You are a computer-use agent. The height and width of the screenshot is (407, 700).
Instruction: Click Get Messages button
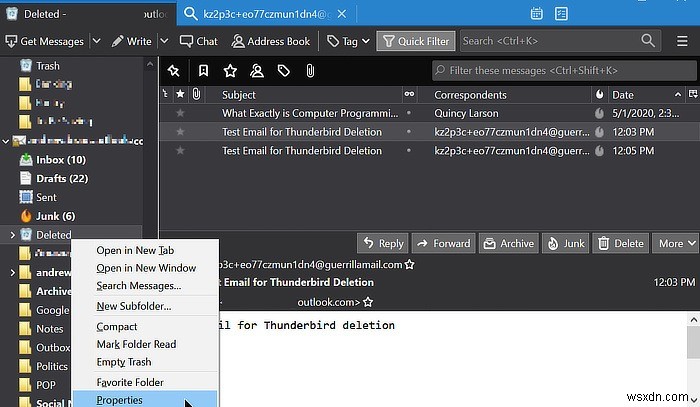click(45, 41)
